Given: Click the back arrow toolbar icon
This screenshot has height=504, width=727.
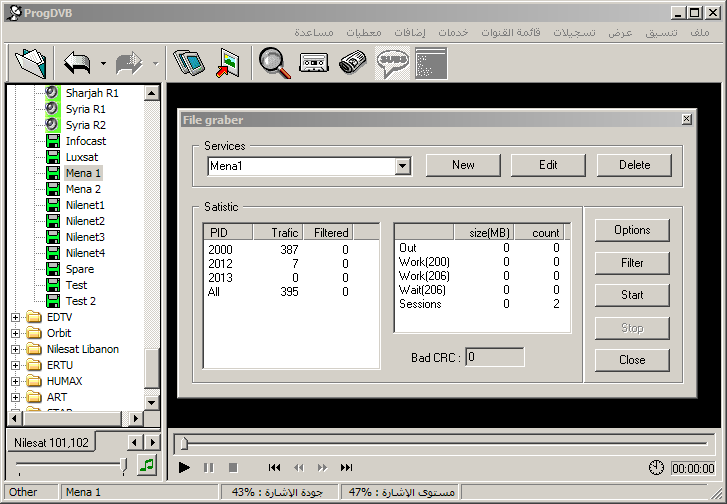Looking at the screenshot, I should [x=78, y=63].
